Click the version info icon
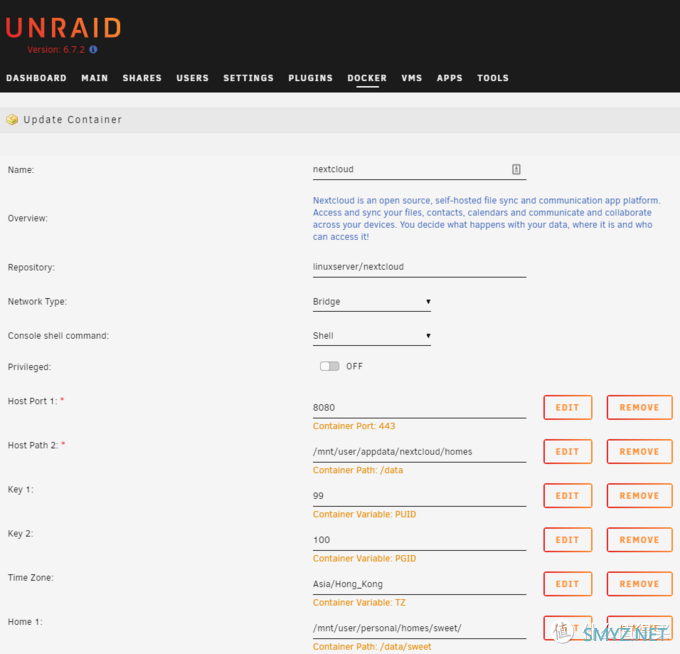This screenshot has height=654, width=680. tap(93, 49)
